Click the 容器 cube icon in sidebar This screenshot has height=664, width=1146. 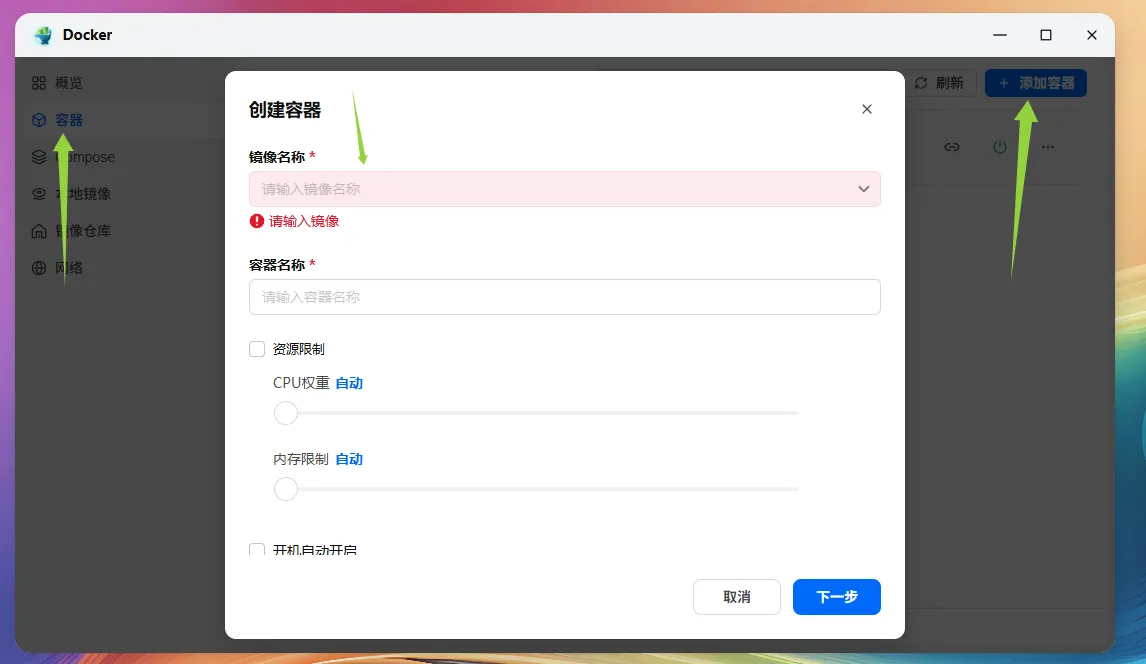click(x=39, y=120)
